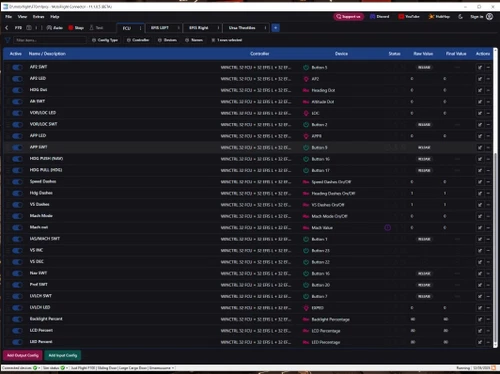
Task: Open the Names filter dropdown
Action: point(194,40)
